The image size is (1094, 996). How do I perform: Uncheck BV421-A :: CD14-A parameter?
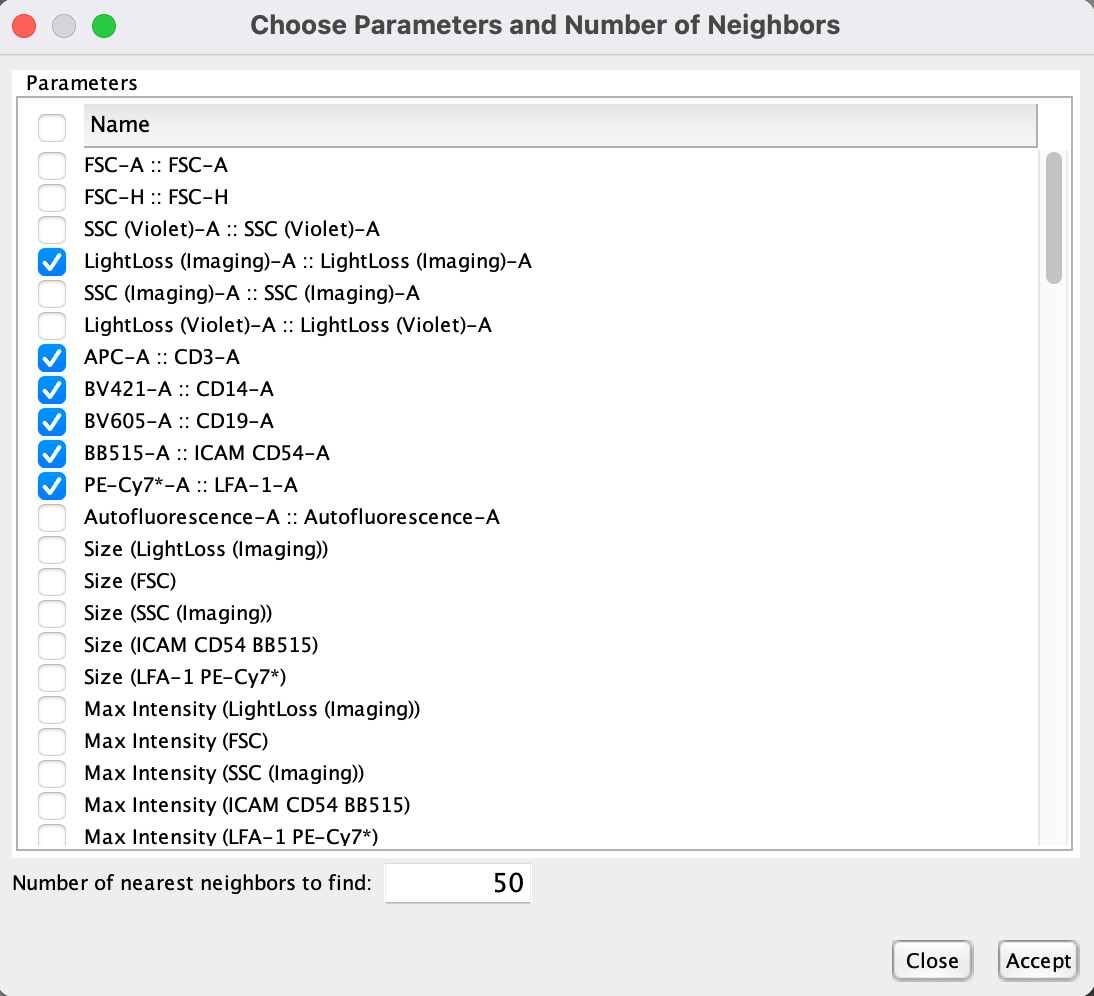(51, 389)
